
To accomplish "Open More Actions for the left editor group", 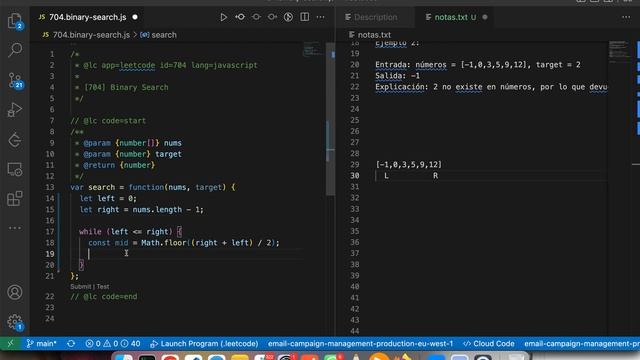I will click(x=320, y=17).
